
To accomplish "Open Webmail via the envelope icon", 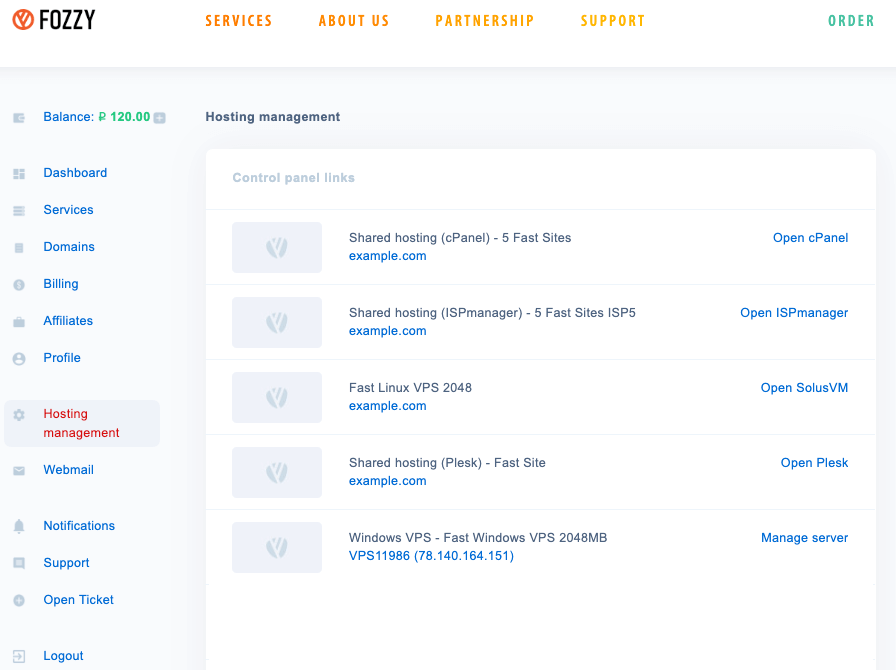I will (x=18, y=470).
